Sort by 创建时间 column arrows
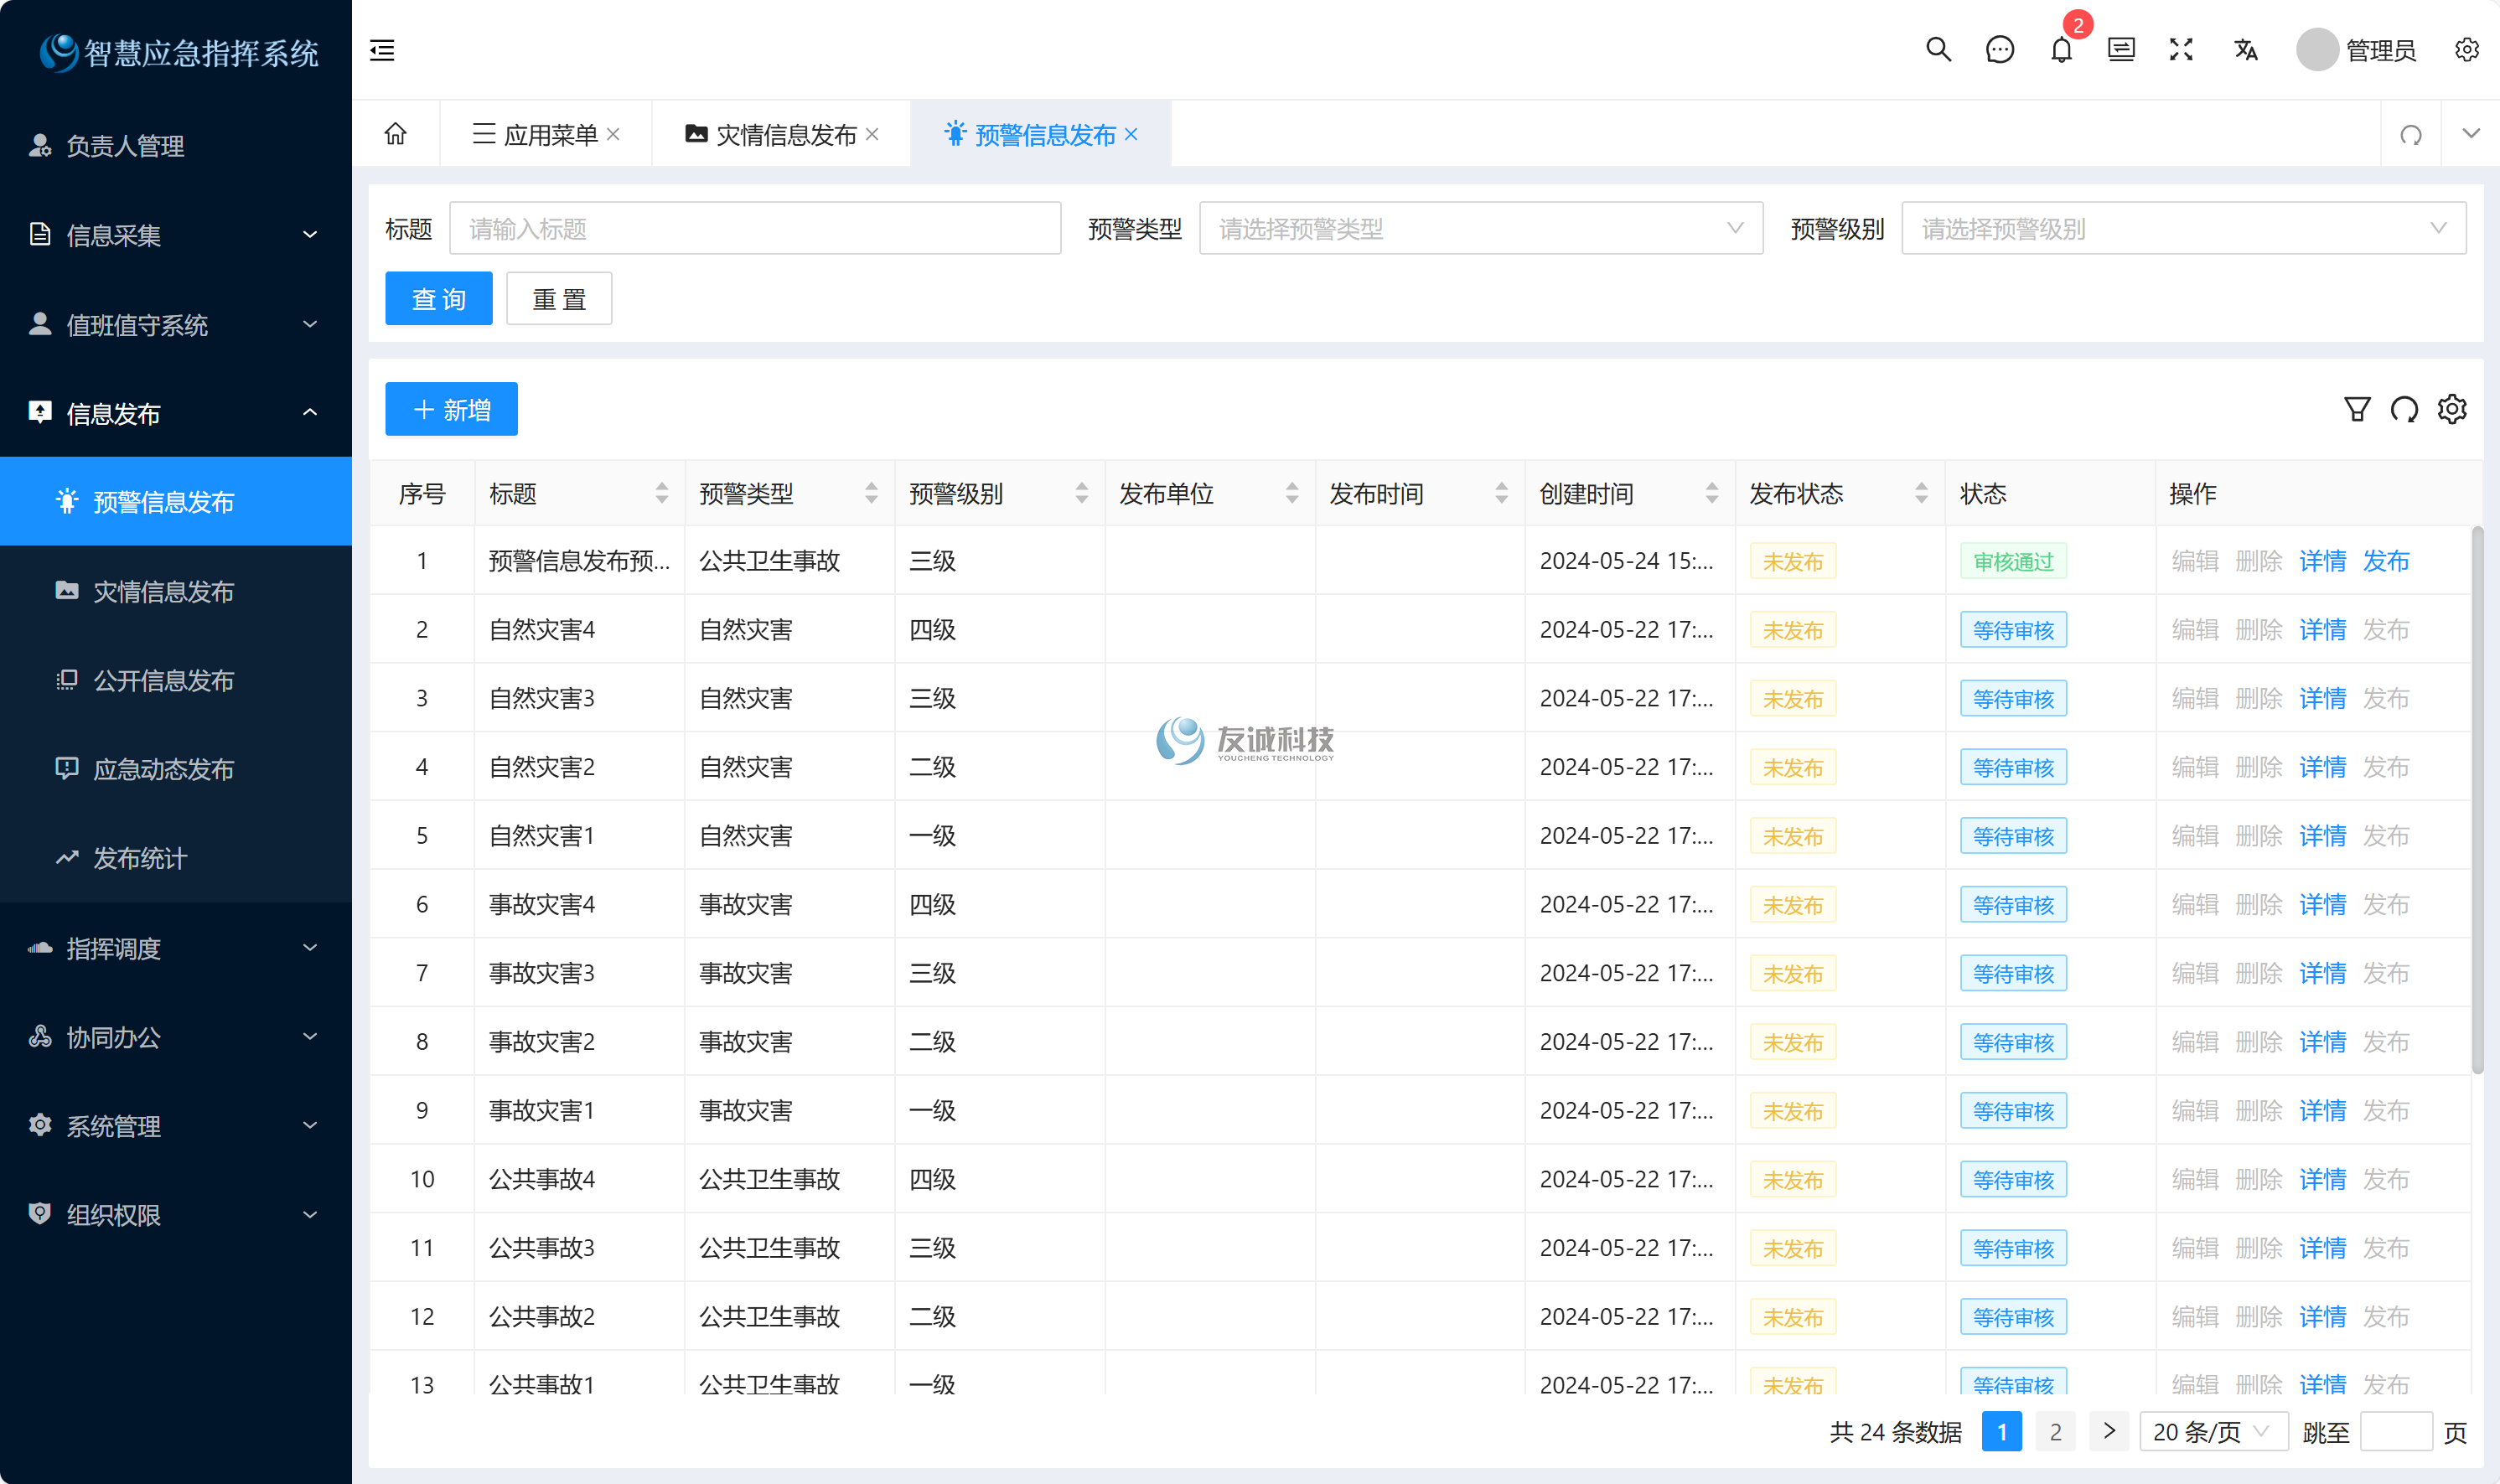This screenshot has height=1484, width=2500. 1711,493
